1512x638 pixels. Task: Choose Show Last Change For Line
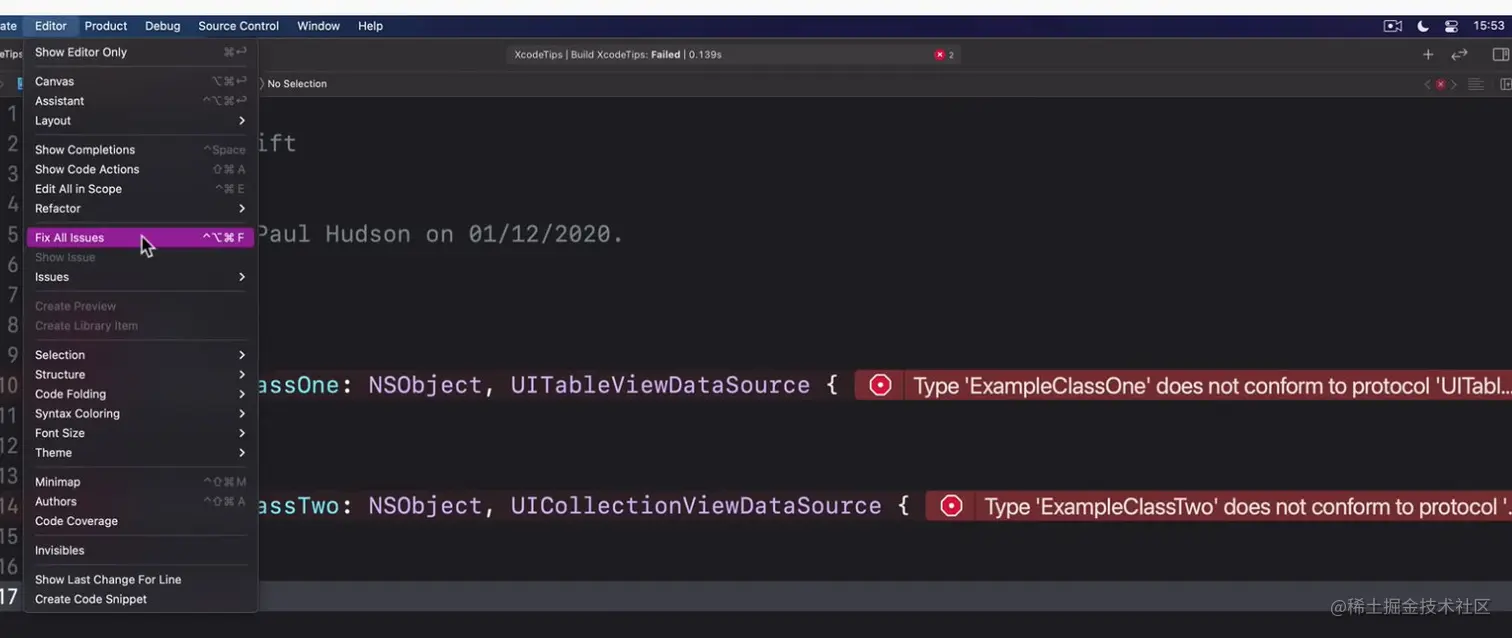point(140,580)
